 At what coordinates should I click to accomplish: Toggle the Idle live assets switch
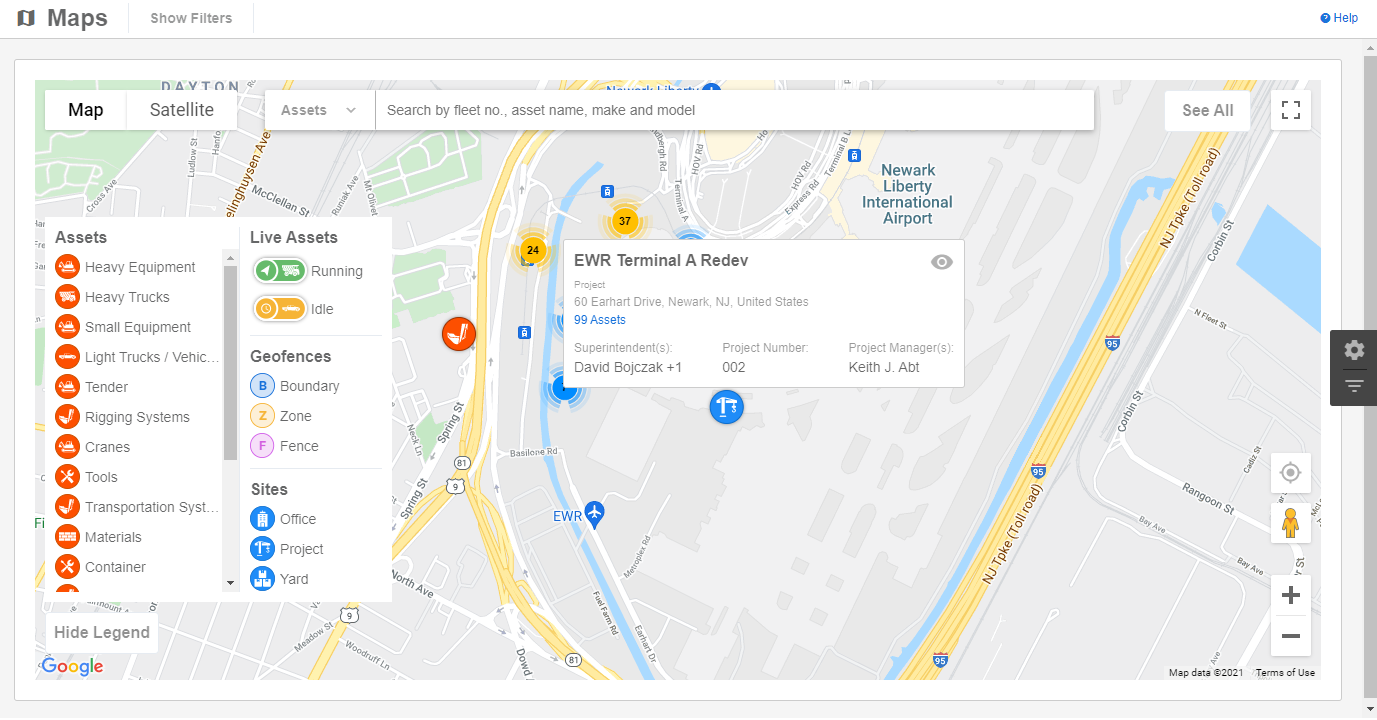278,310
